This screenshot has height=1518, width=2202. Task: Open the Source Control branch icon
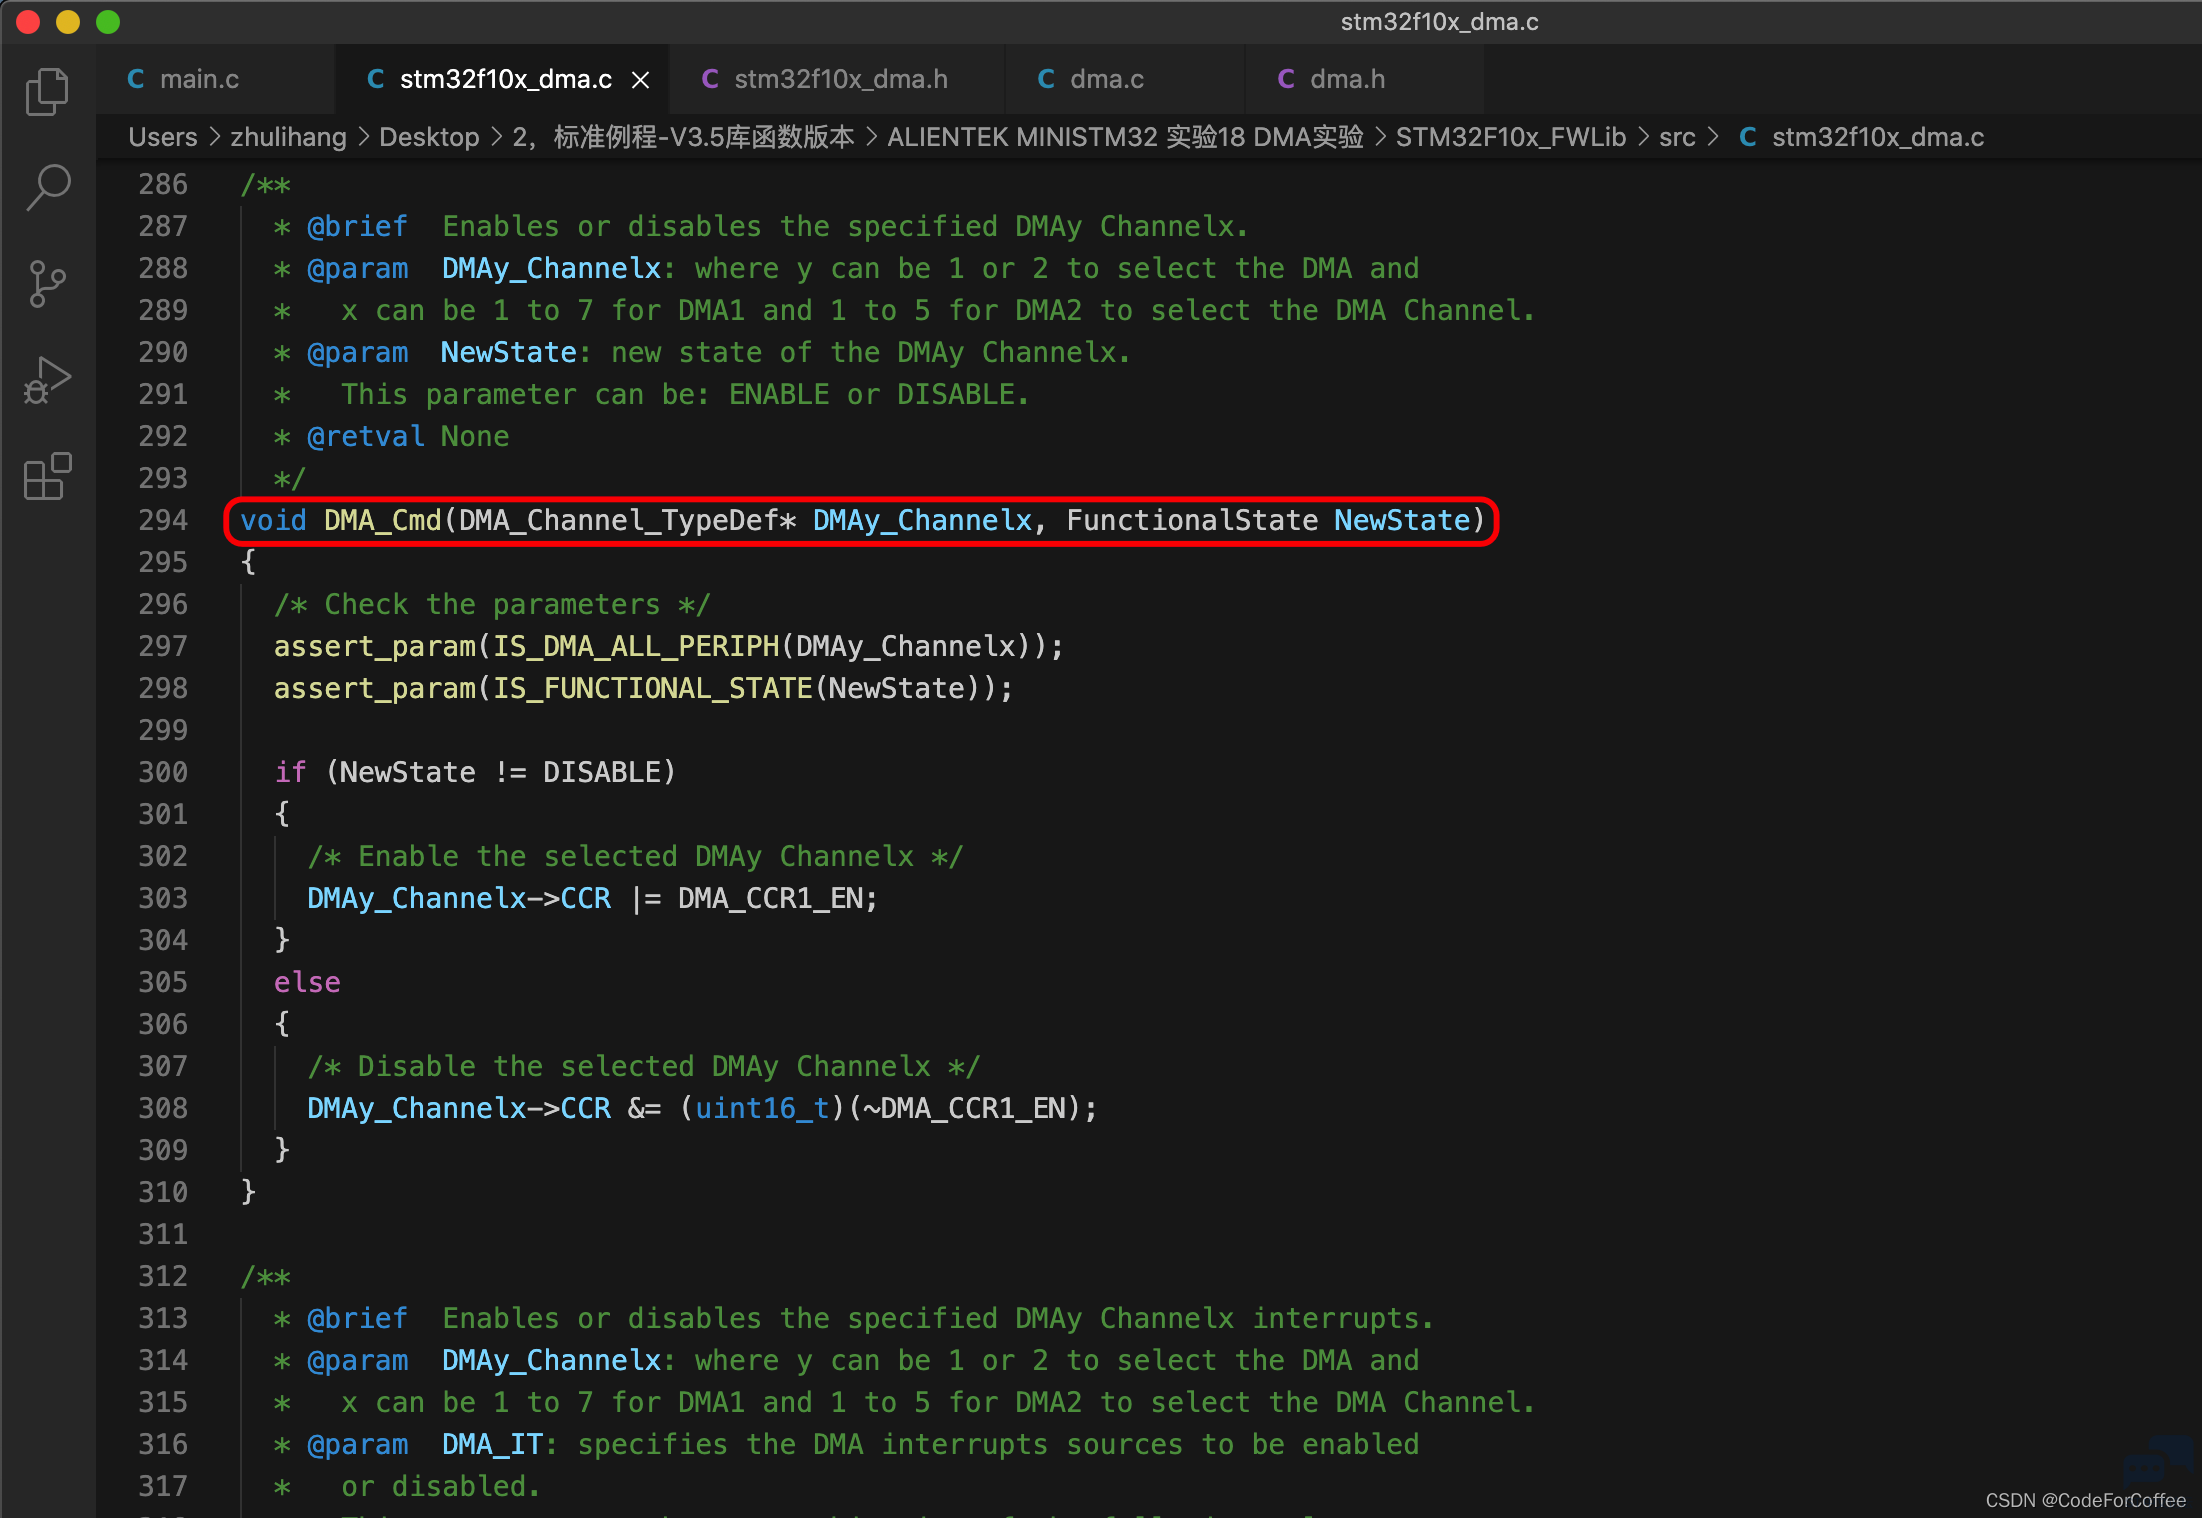(x=47, y=284)
